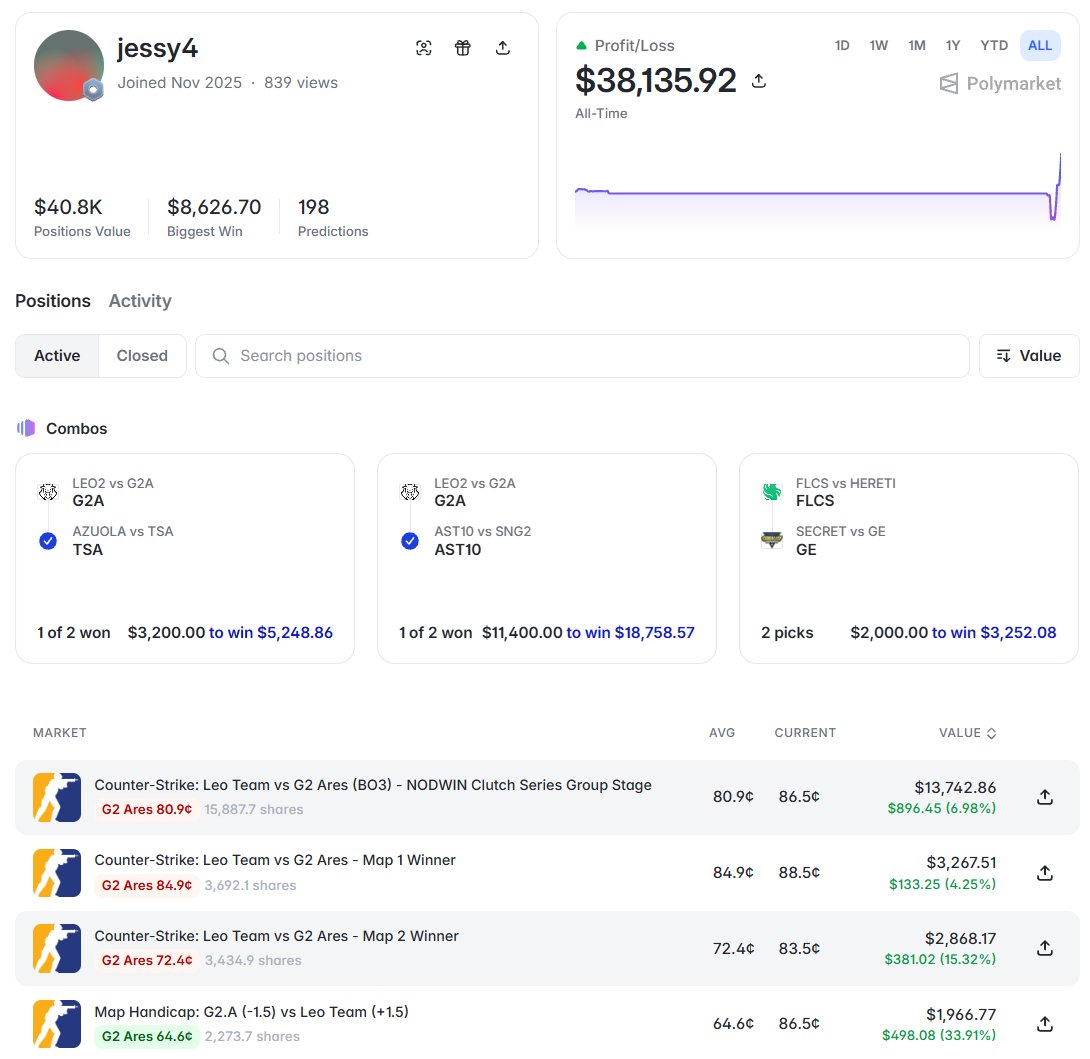Open the gift icon in profile header
The image size is (1090, 1059).
[463, 47]
